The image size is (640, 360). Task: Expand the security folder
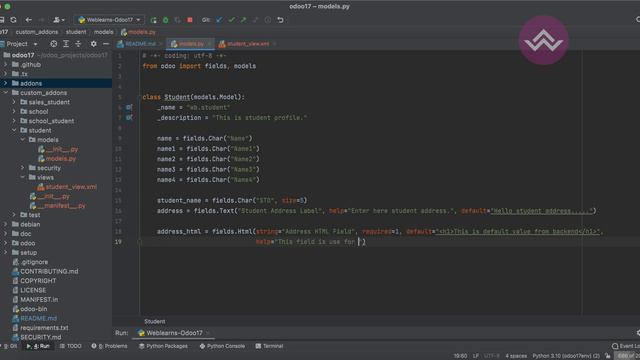(x=22, y=168)
